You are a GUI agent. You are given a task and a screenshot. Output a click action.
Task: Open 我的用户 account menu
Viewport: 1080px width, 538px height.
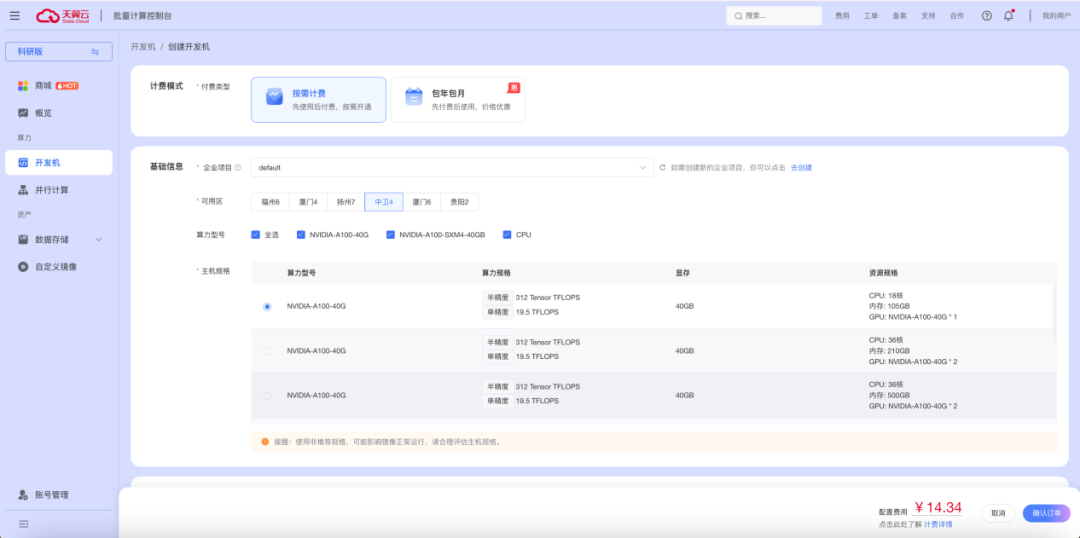[x=1056, y=15]
